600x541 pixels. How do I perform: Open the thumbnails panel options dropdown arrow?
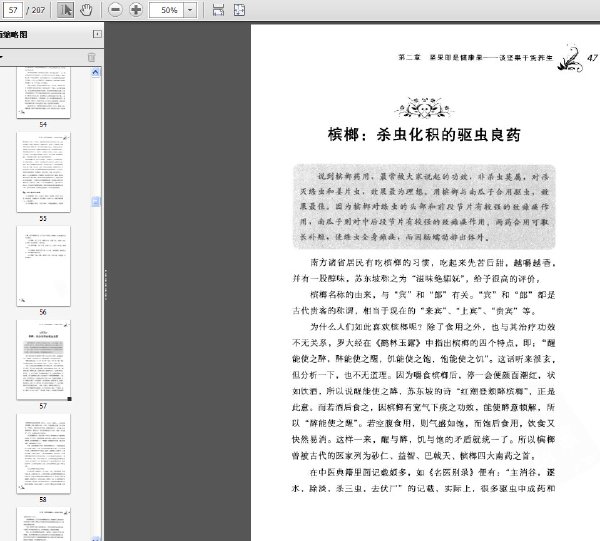click(x=2, y=57)
